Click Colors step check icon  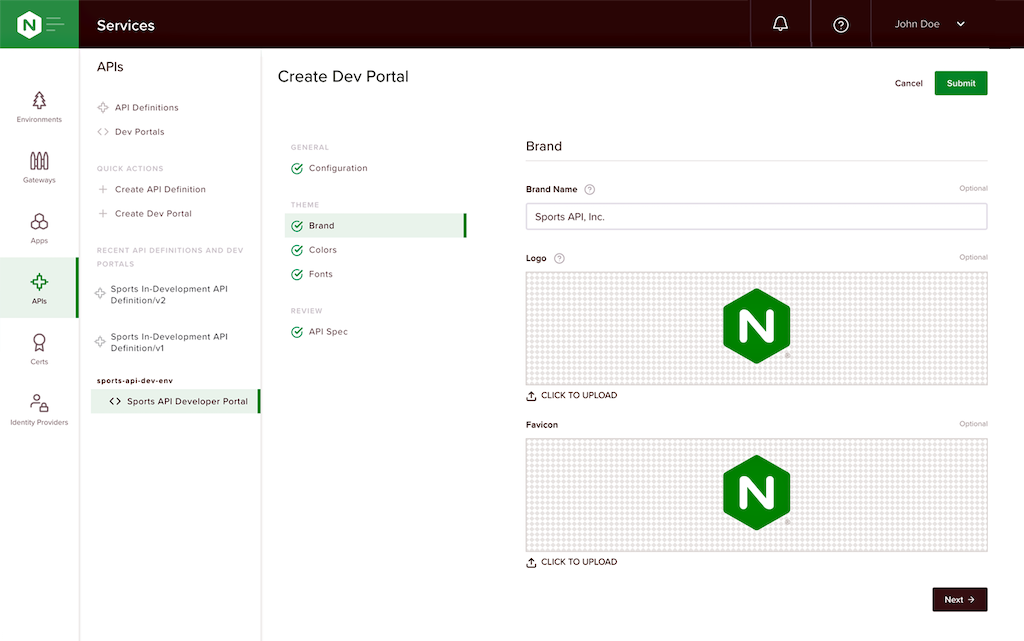pos(297,250)
